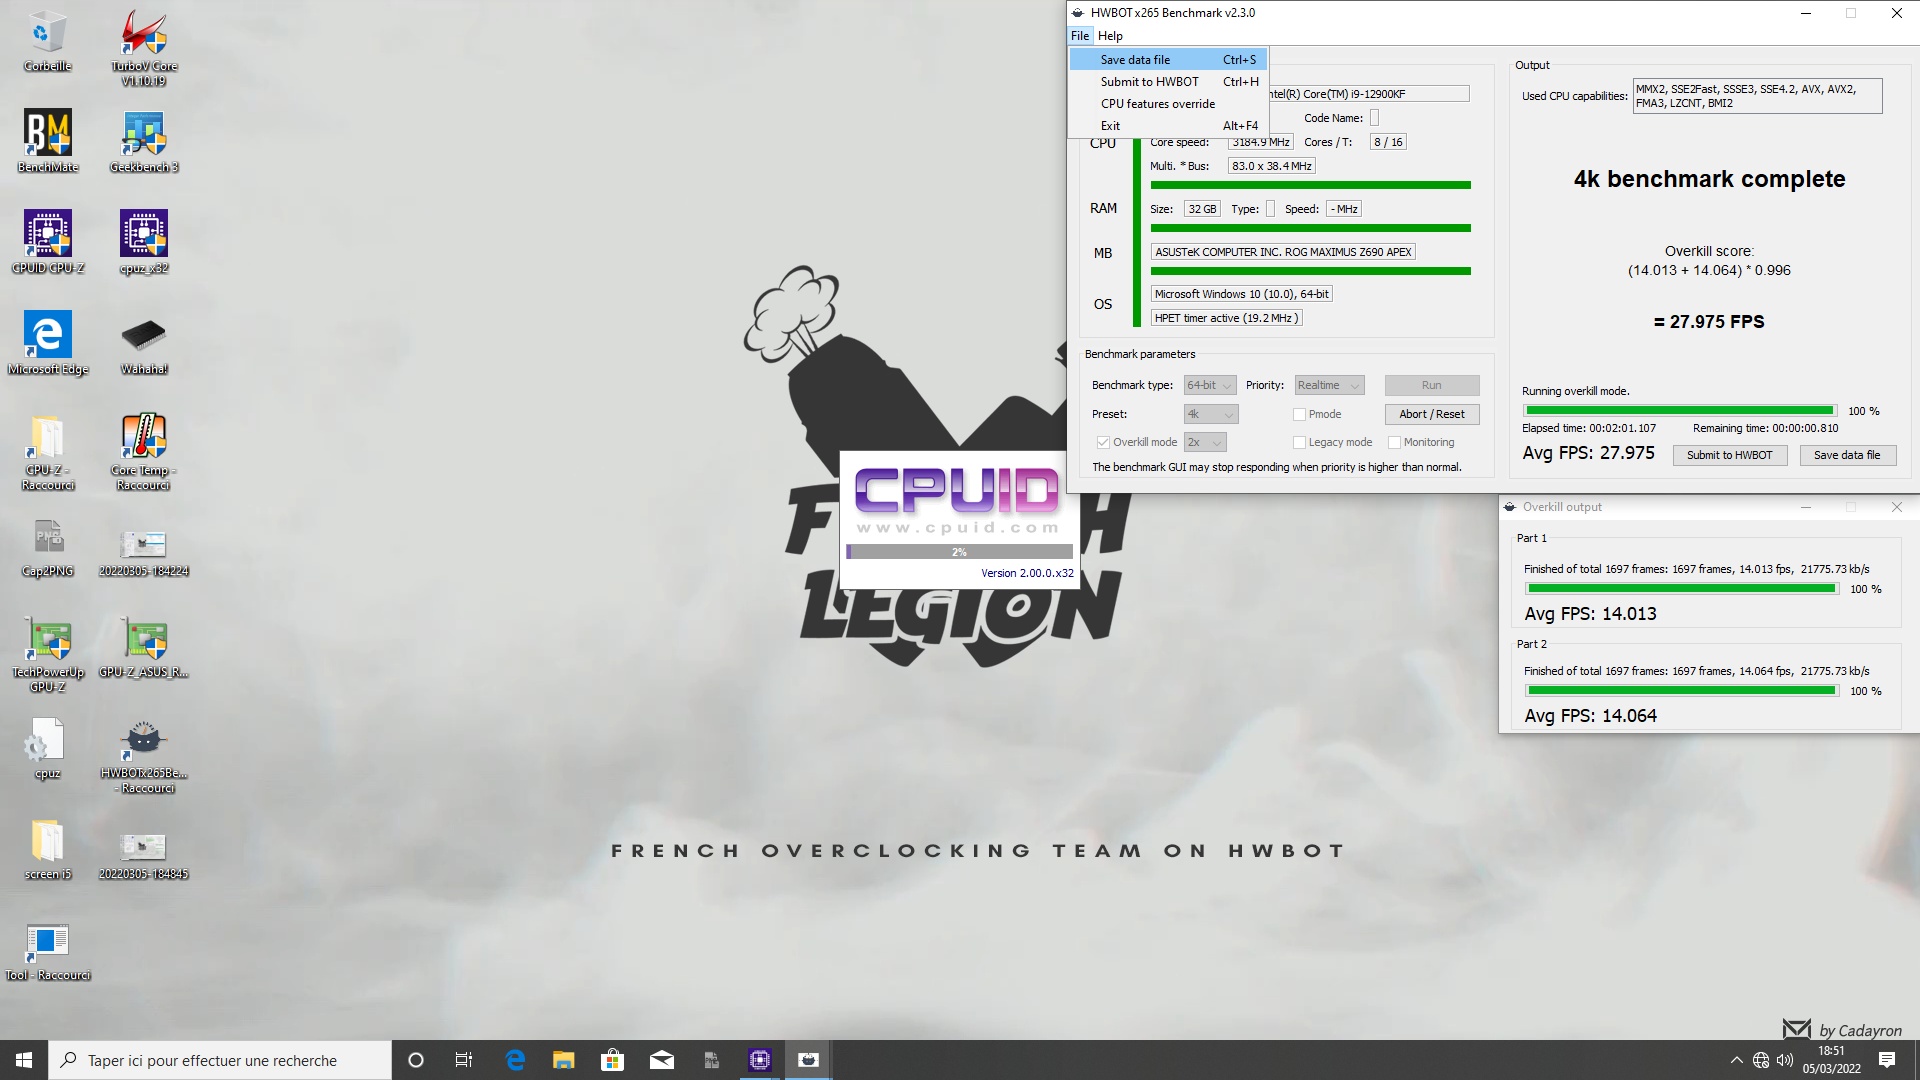
Task: Launch the TechPowerUp GPU-Z shortcut
Action: 47,654
